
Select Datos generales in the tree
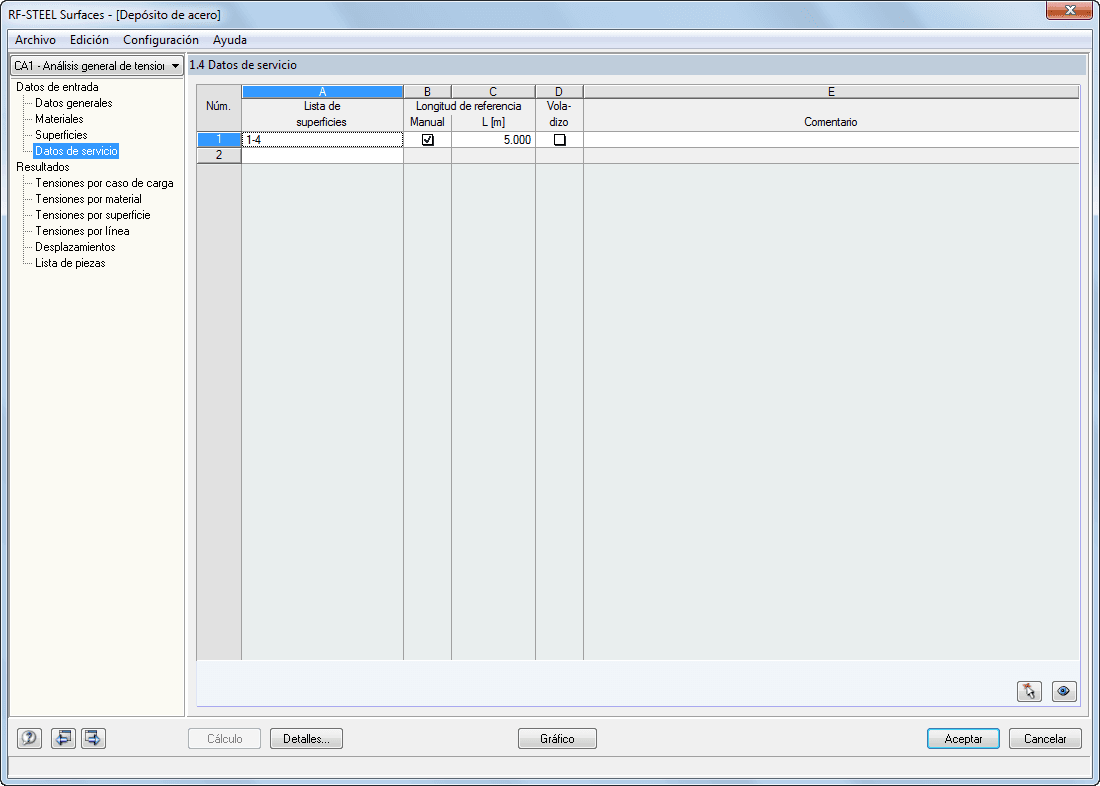[74, 103]
